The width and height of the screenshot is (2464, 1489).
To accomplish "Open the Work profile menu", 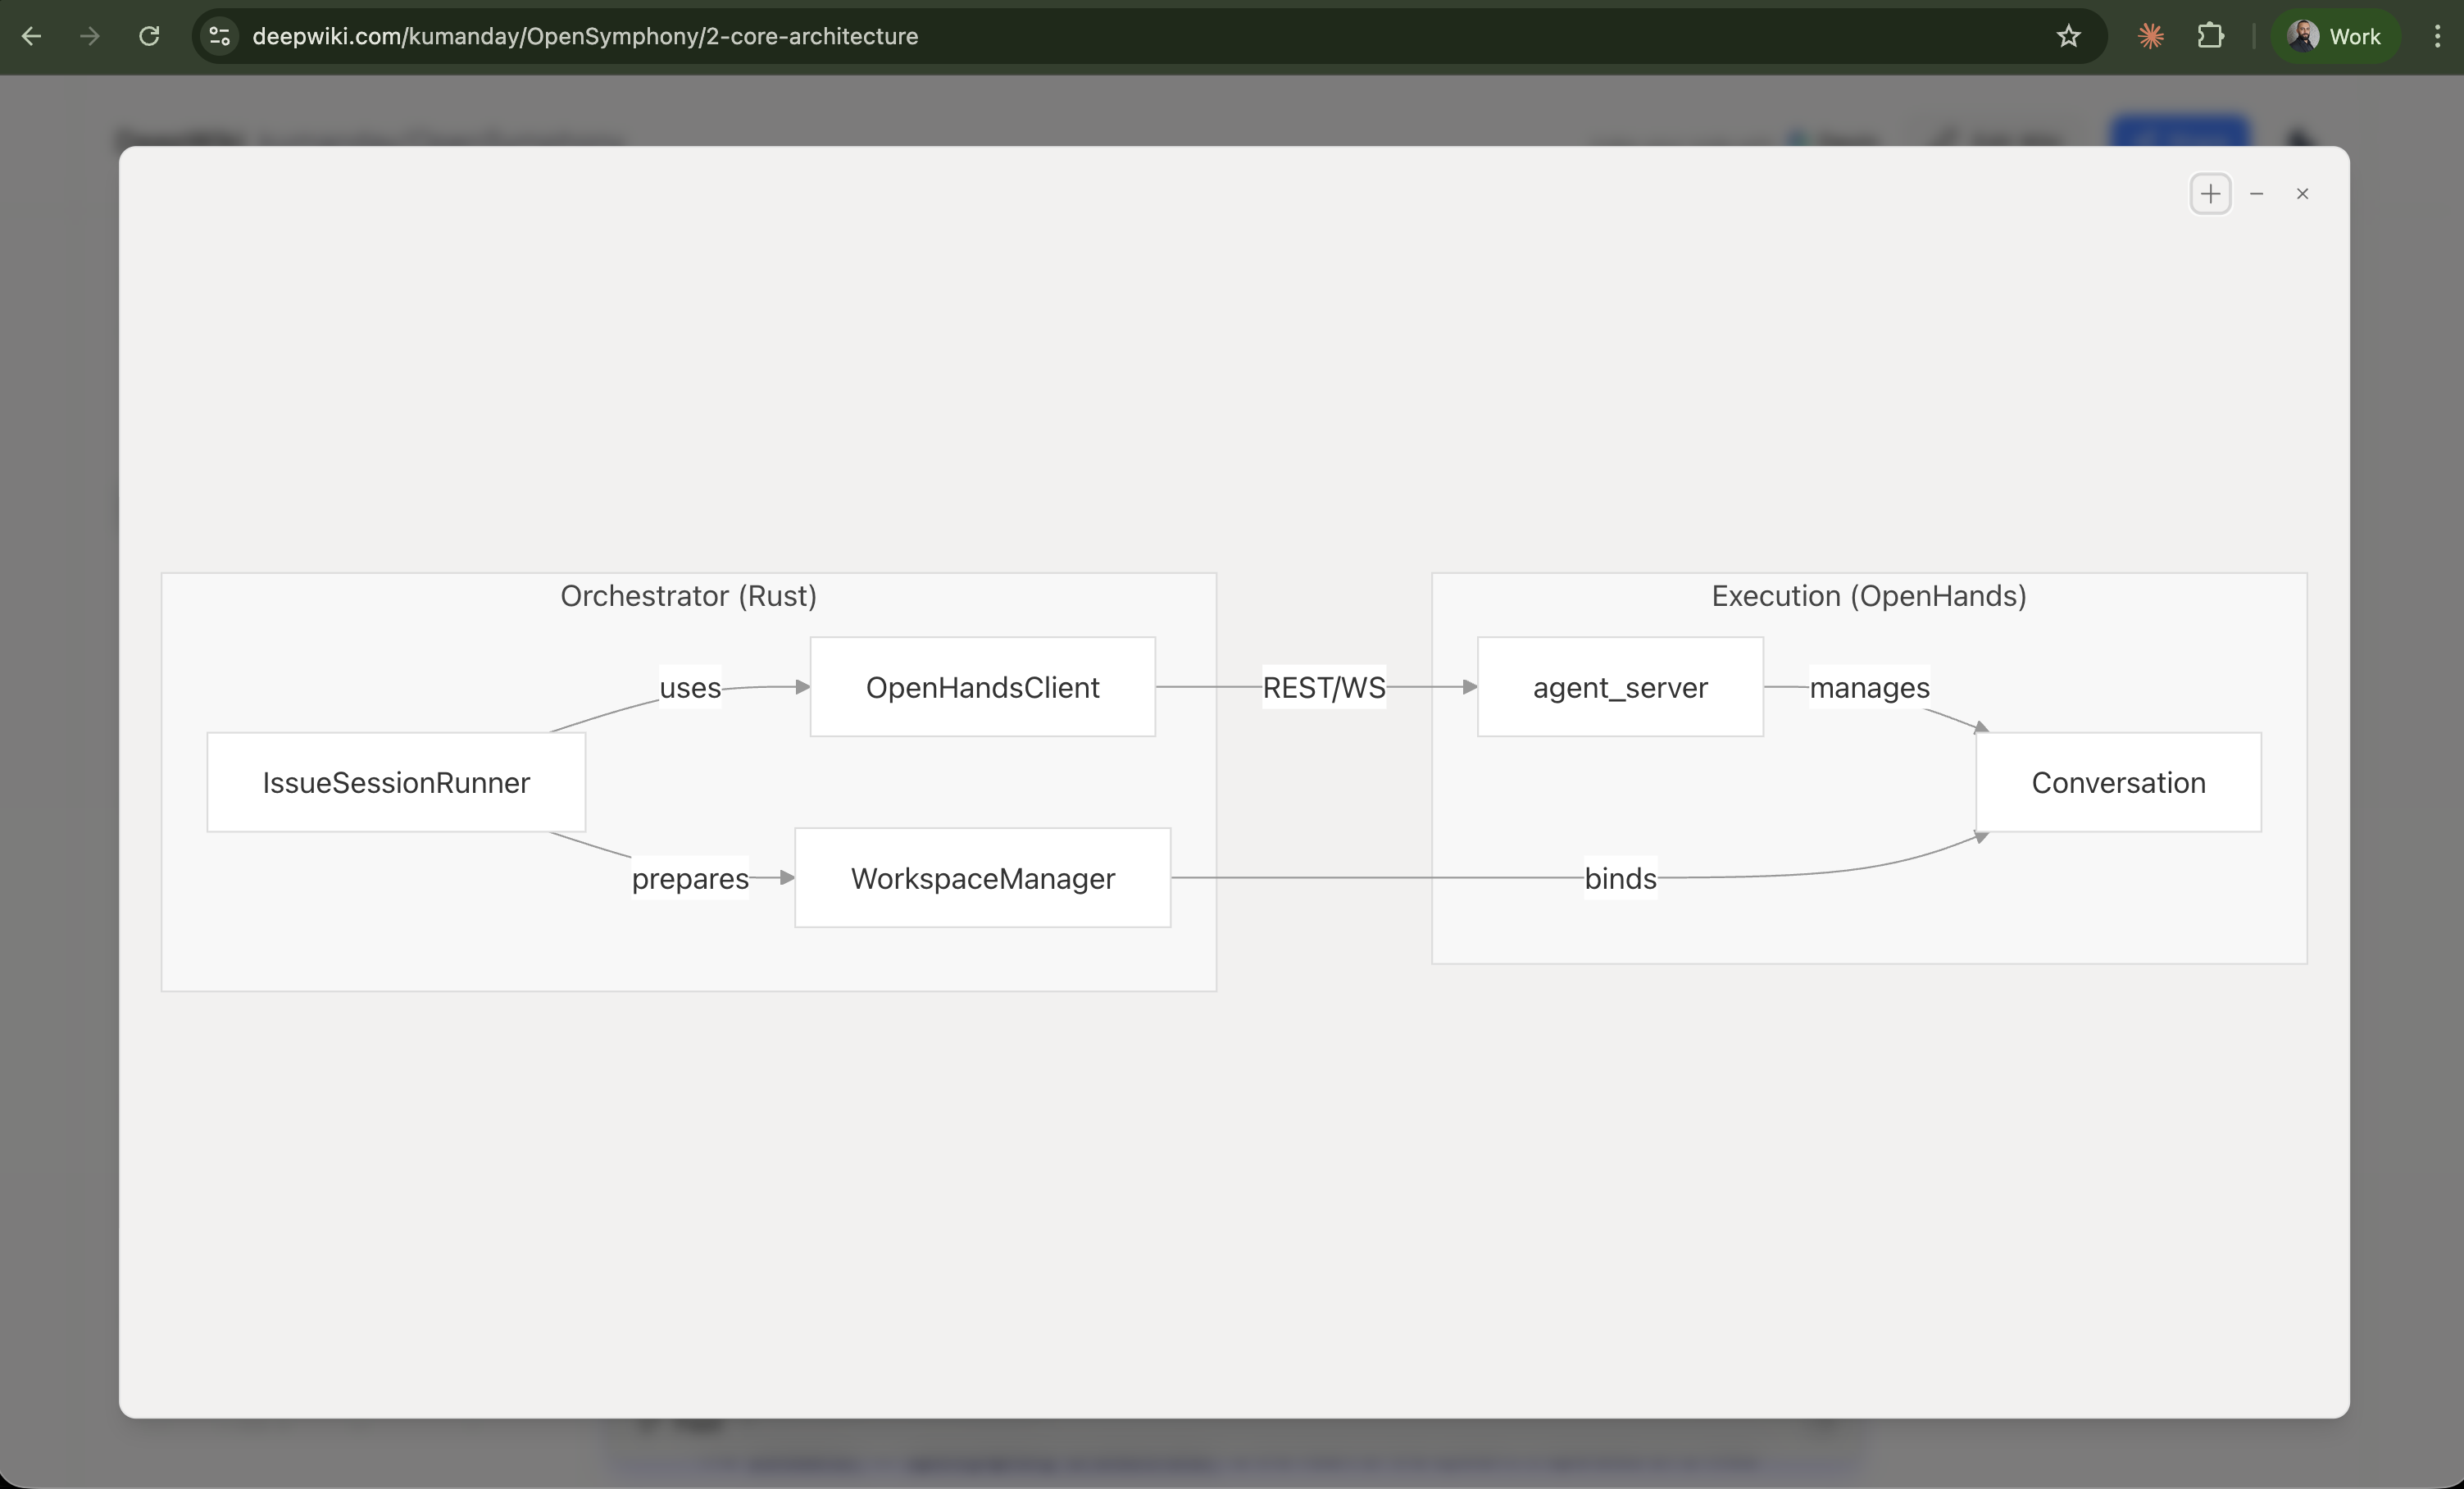I will pyautogui.click(x=2336, y=36).
